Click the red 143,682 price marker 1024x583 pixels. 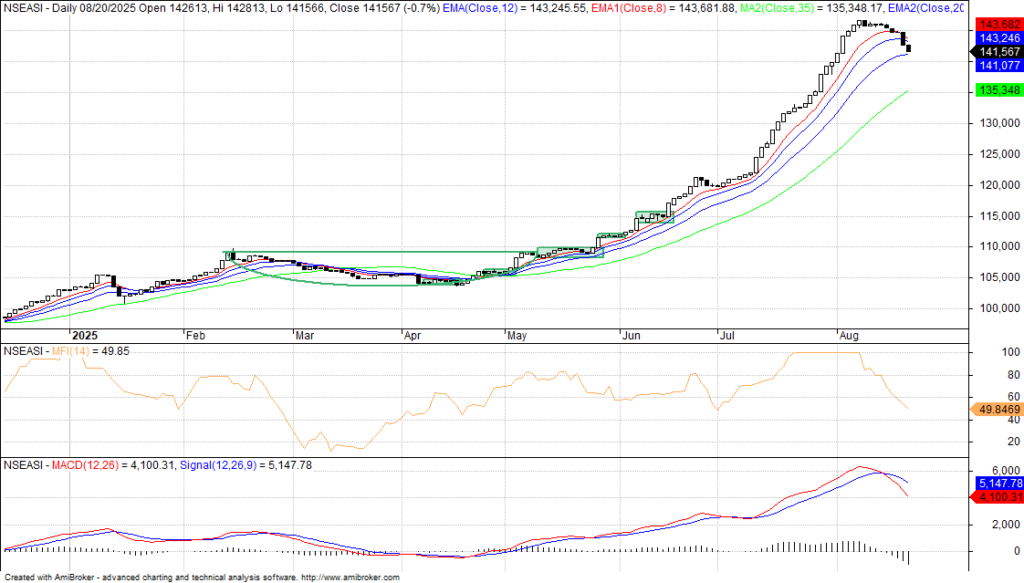tap(996, 23)
